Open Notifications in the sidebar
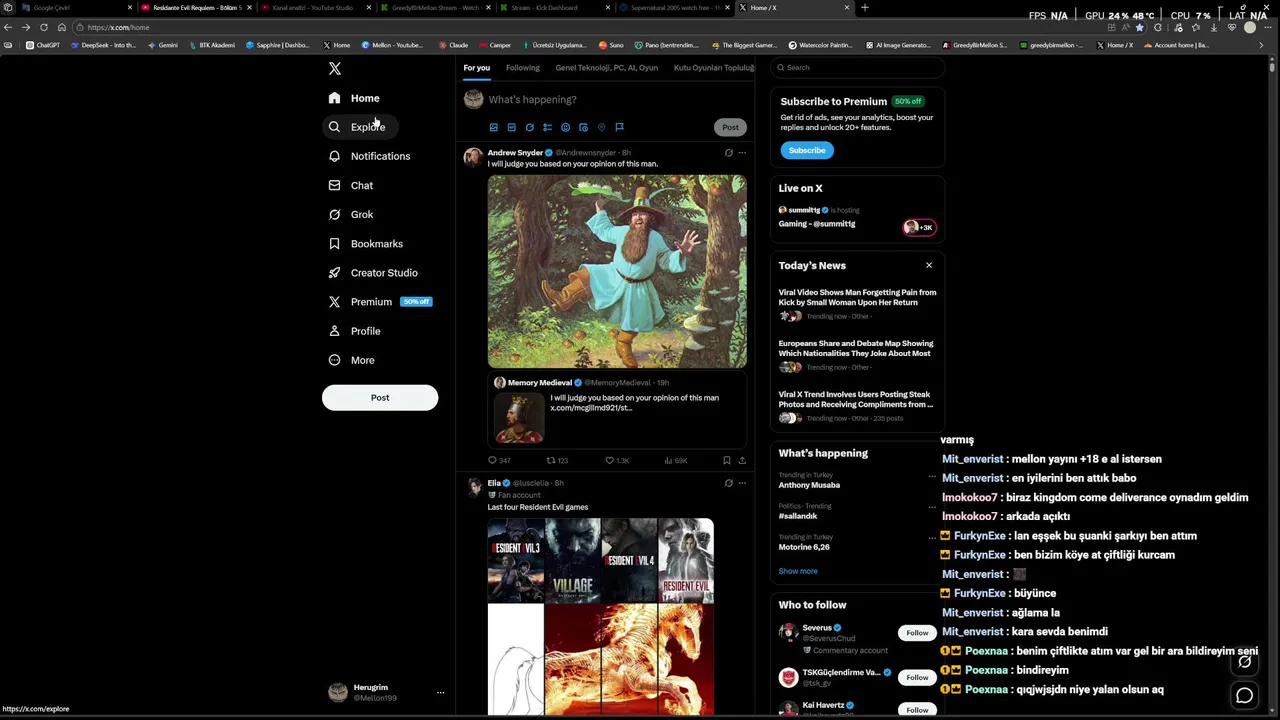The height and width of the screenshot is (720, 1280). [369, 156]
